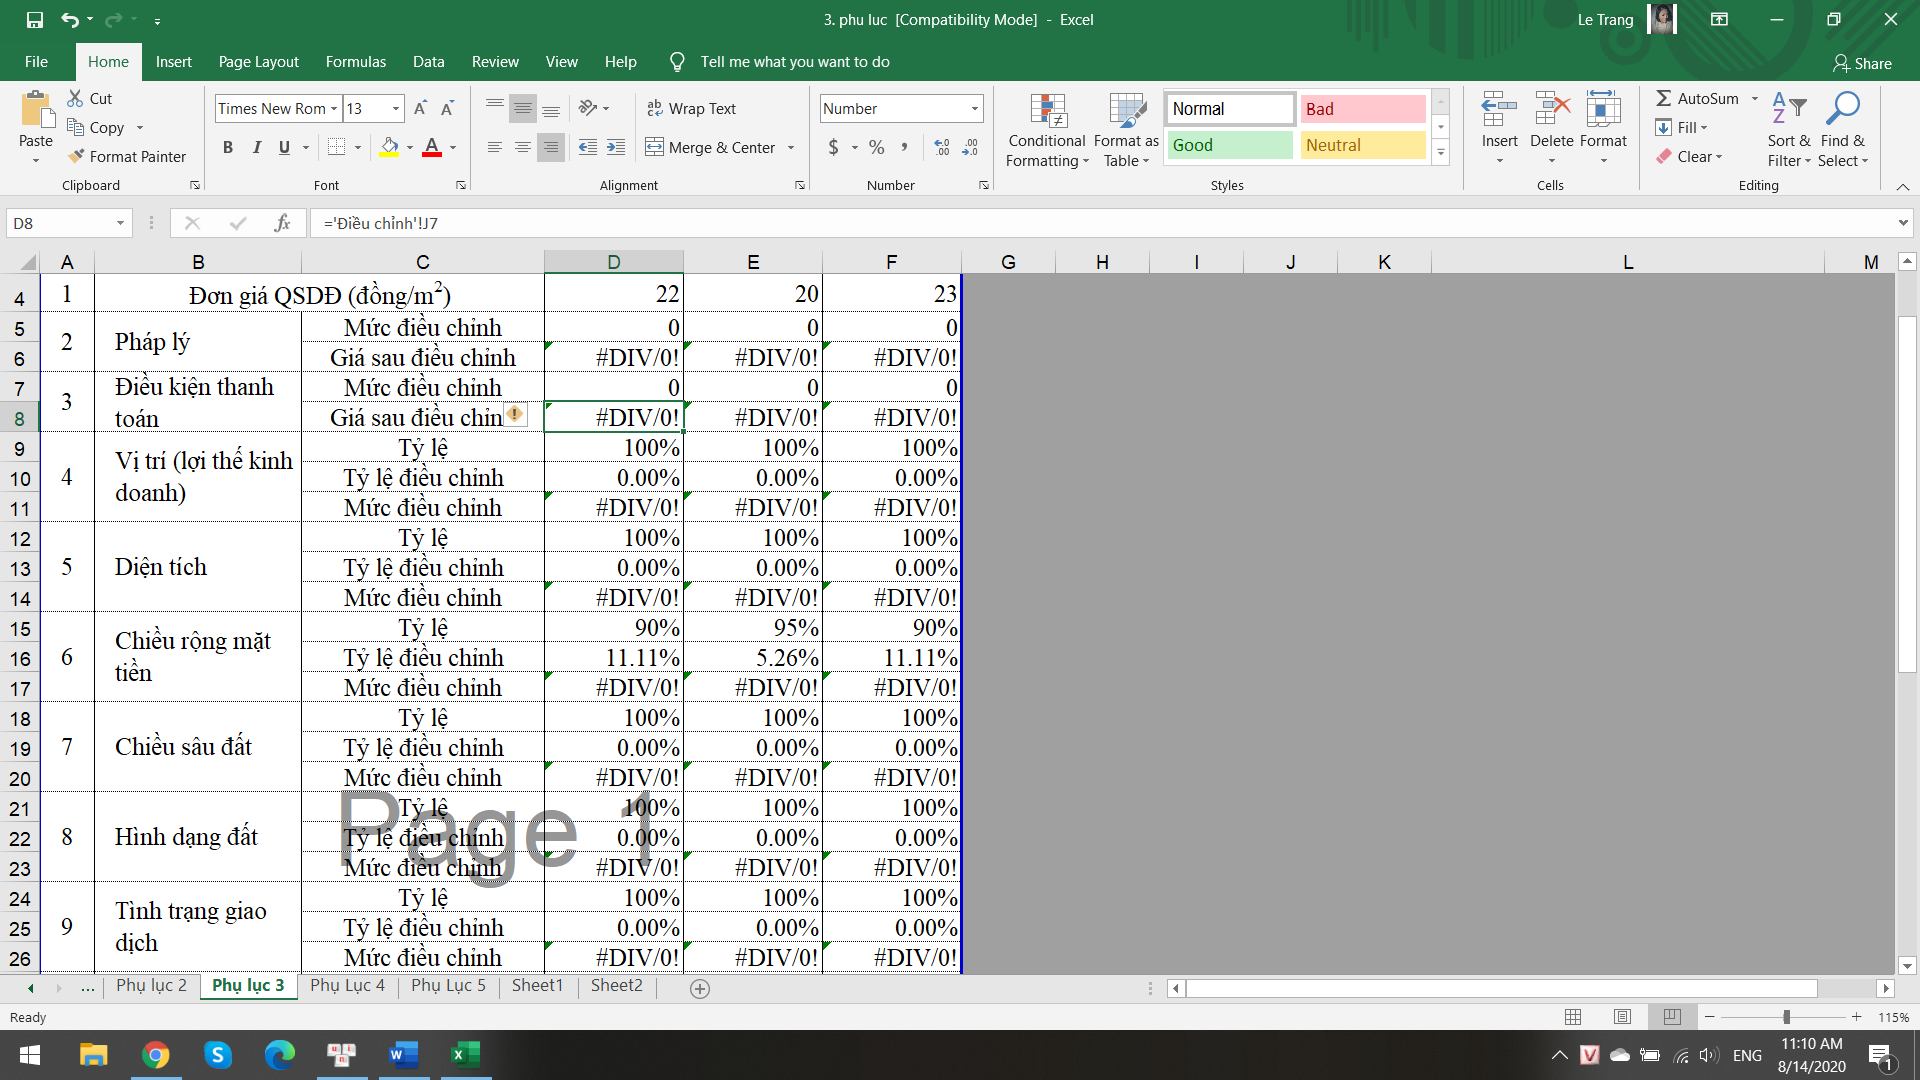1920x1080 pixels.
Task: Switch to Page Layout view icon
Action: (x=1622, y=1017)
